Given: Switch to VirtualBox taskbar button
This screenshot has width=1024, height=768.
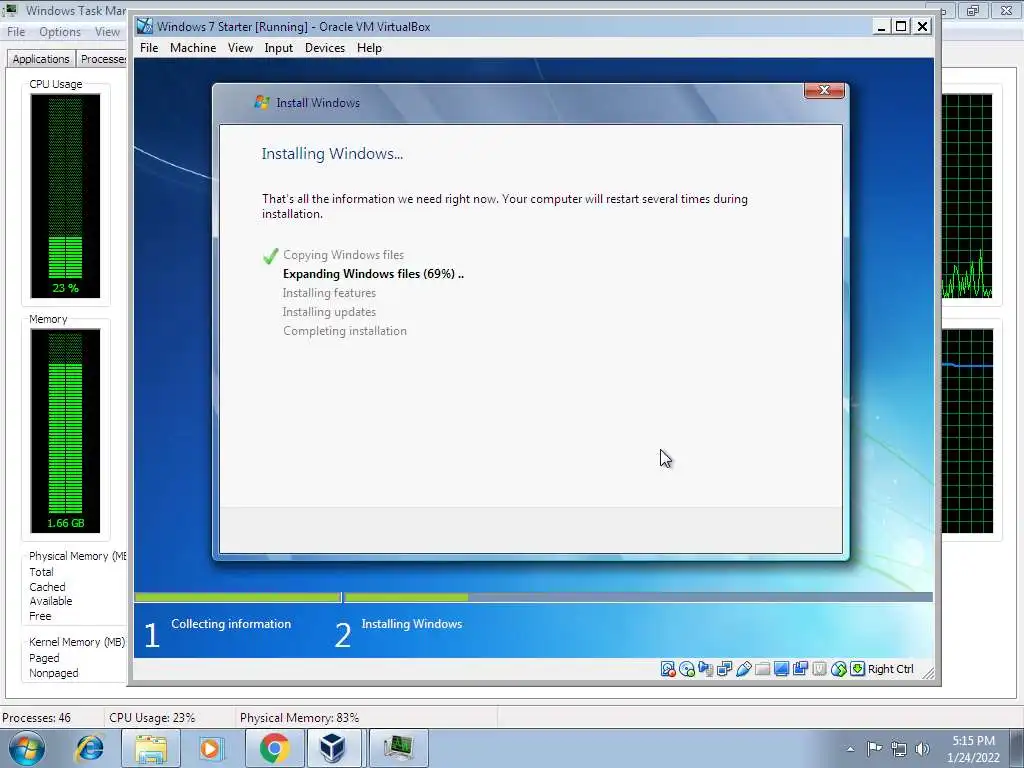Looking at the screenshot, I should [333, 748].
